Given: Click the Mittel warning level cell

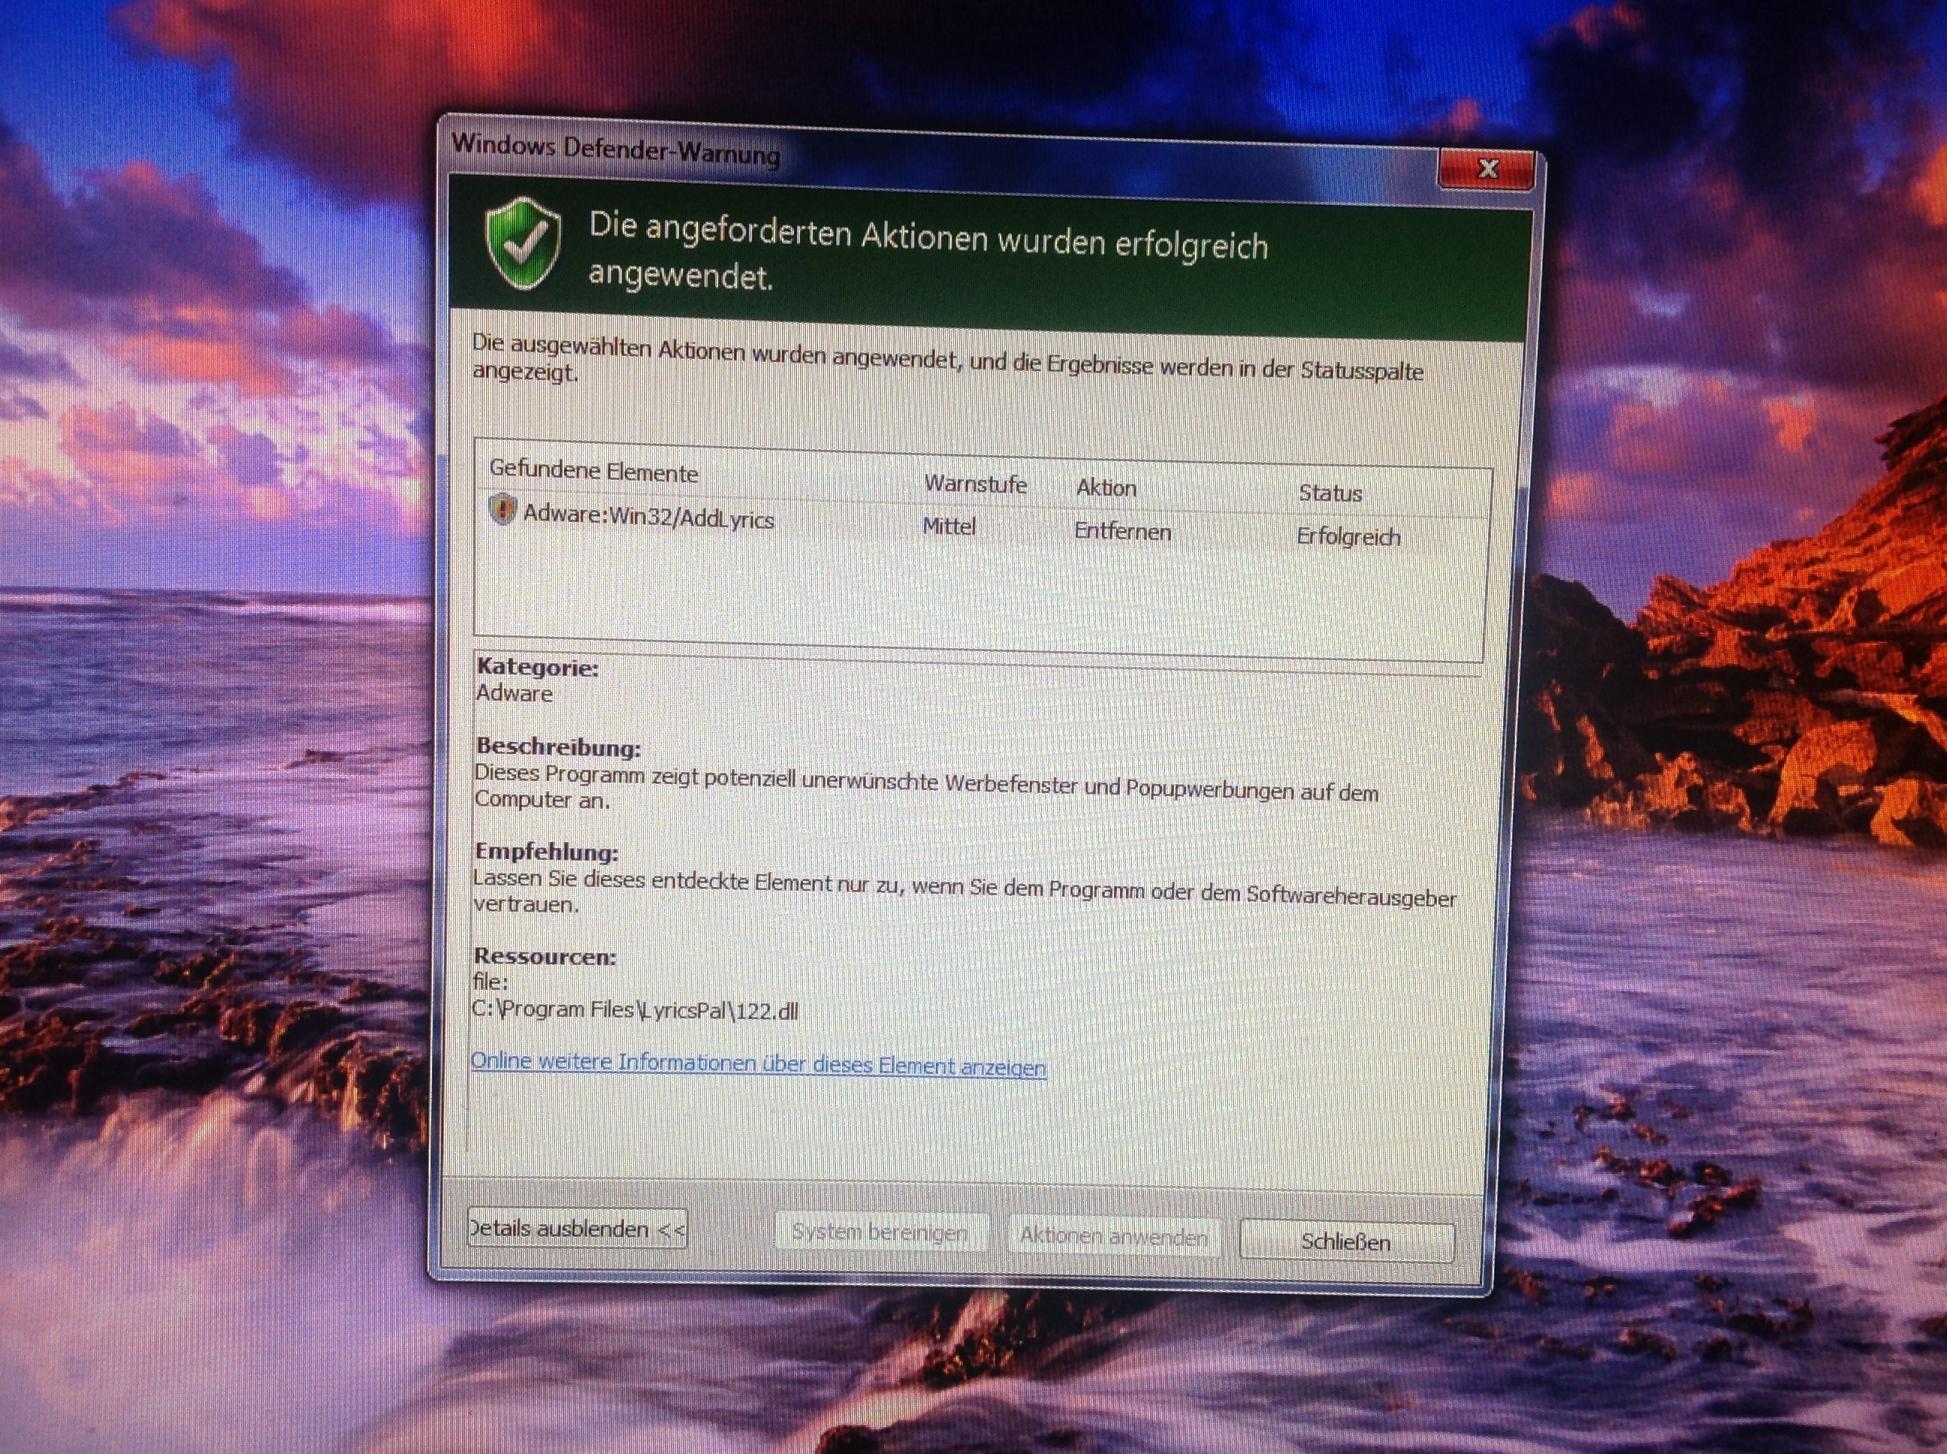Looking at the screenshot, I should pyautogui.click(x=948, y=526).
